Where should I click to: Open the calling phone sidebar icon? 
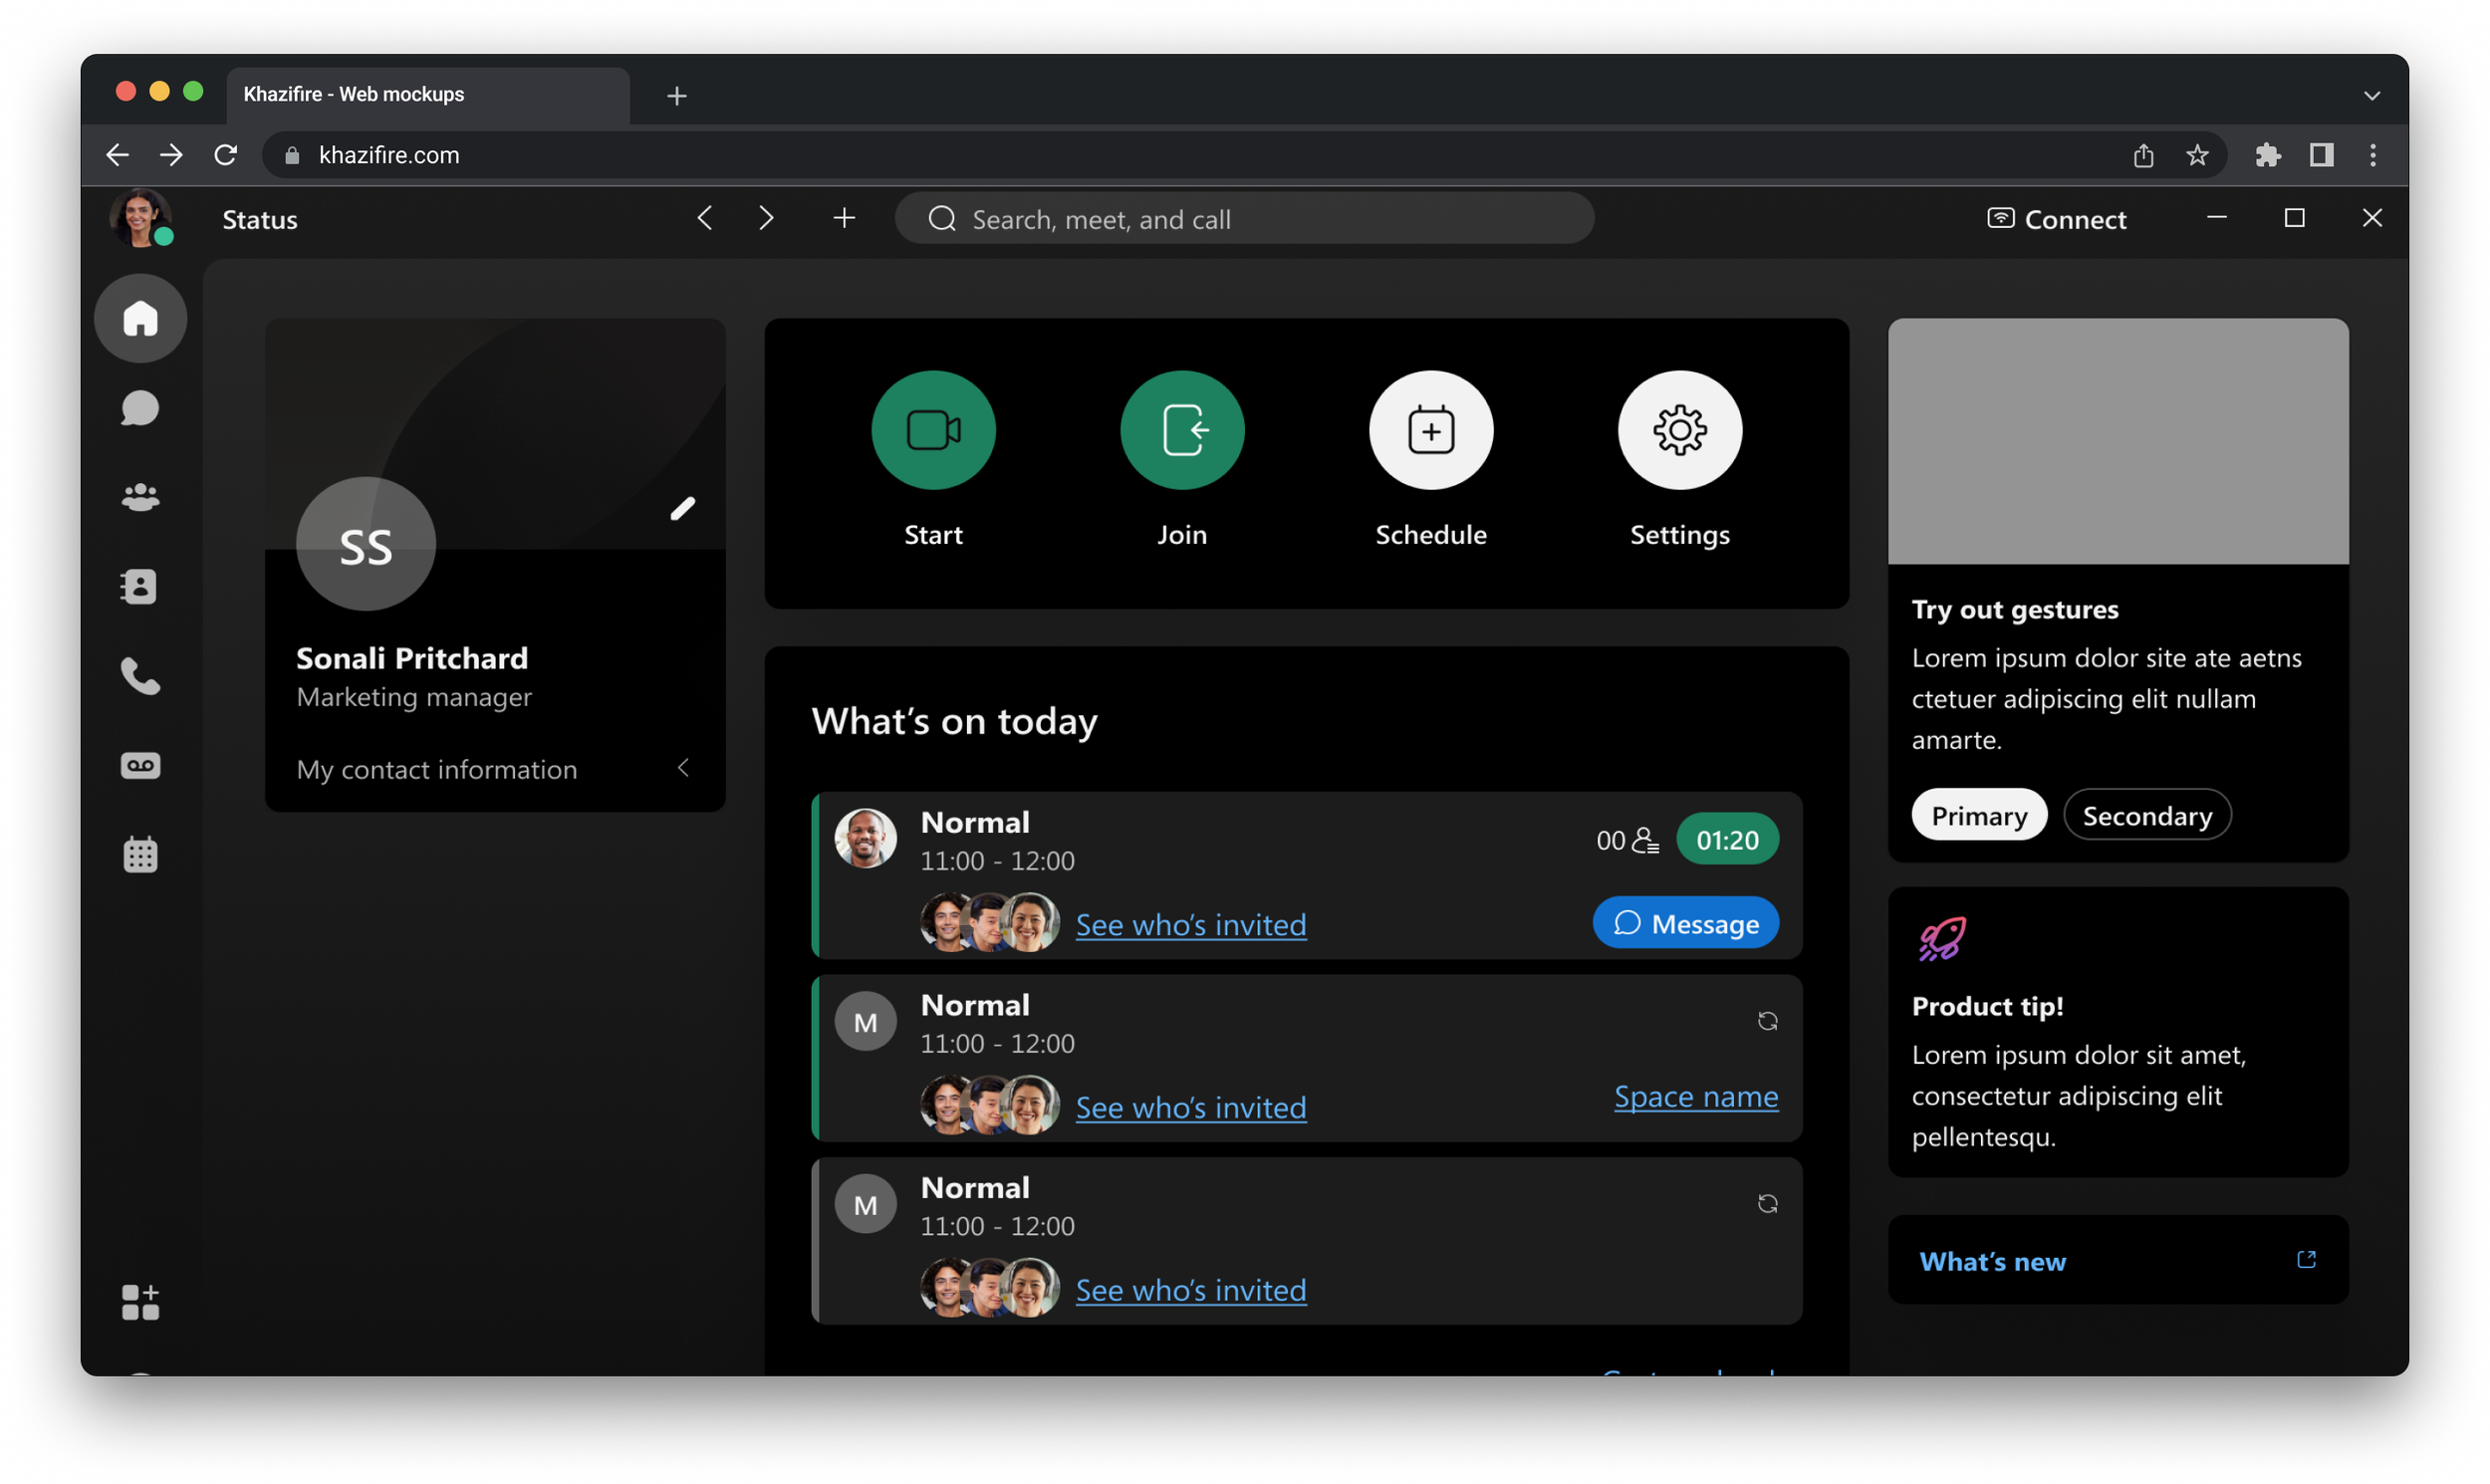(x=140, y=676)
